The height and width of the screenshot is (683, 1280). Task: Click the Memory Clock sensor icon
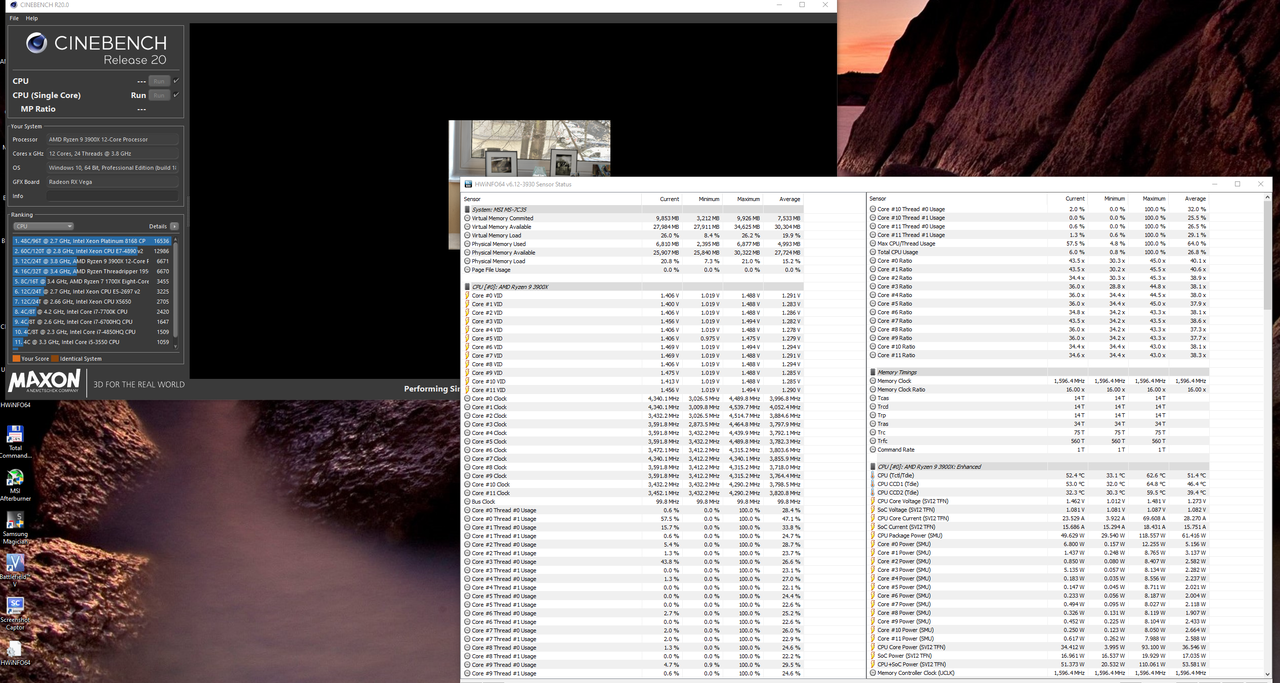[x=872, y=381]
